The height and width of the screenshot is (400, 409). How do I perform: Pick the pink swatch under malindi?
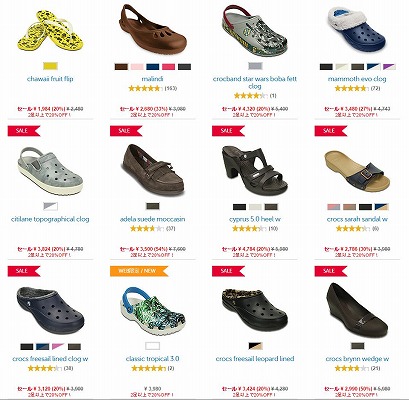point(137,67)
